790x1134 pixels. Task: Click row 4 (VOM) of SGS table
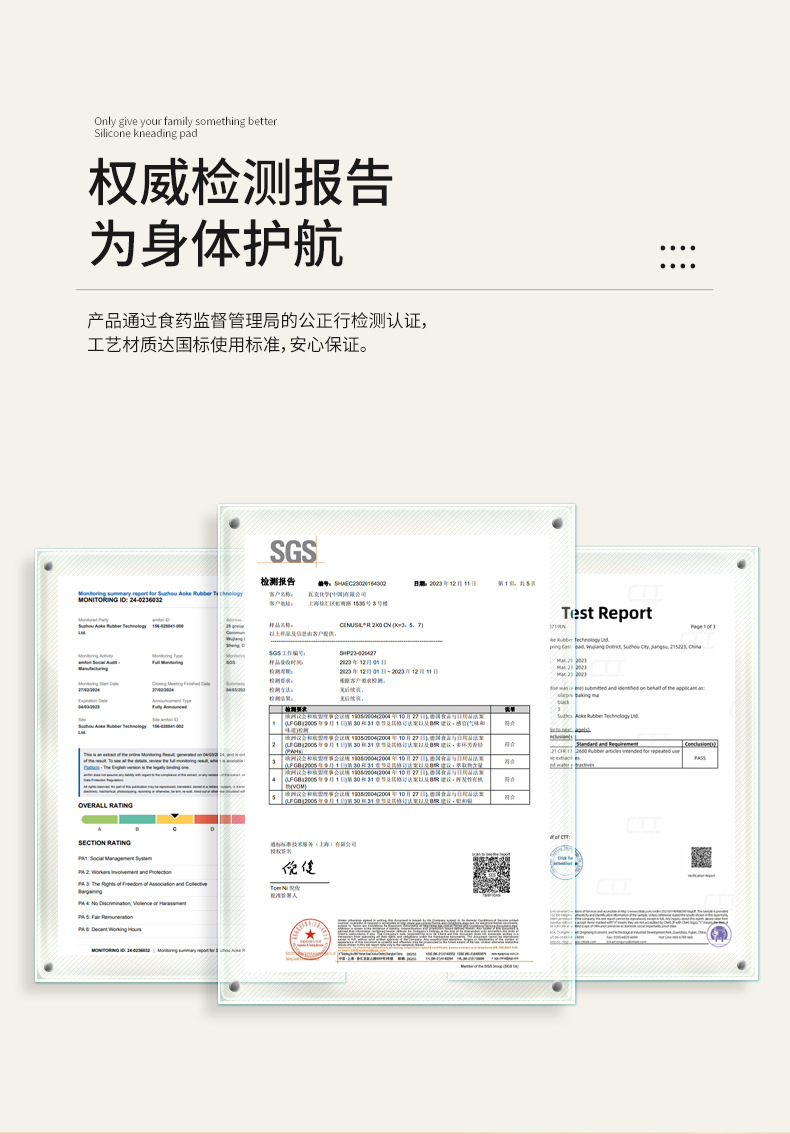tap(399, 779)
